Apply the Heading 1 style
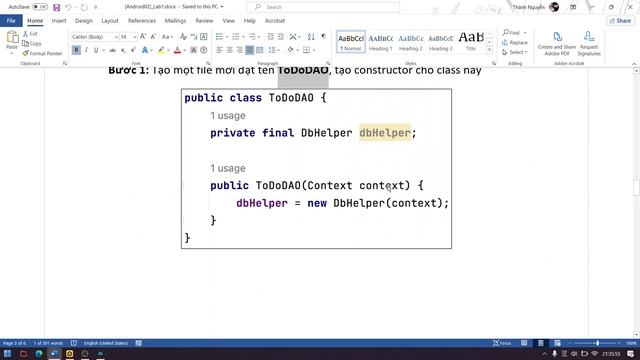 (380, 42)
